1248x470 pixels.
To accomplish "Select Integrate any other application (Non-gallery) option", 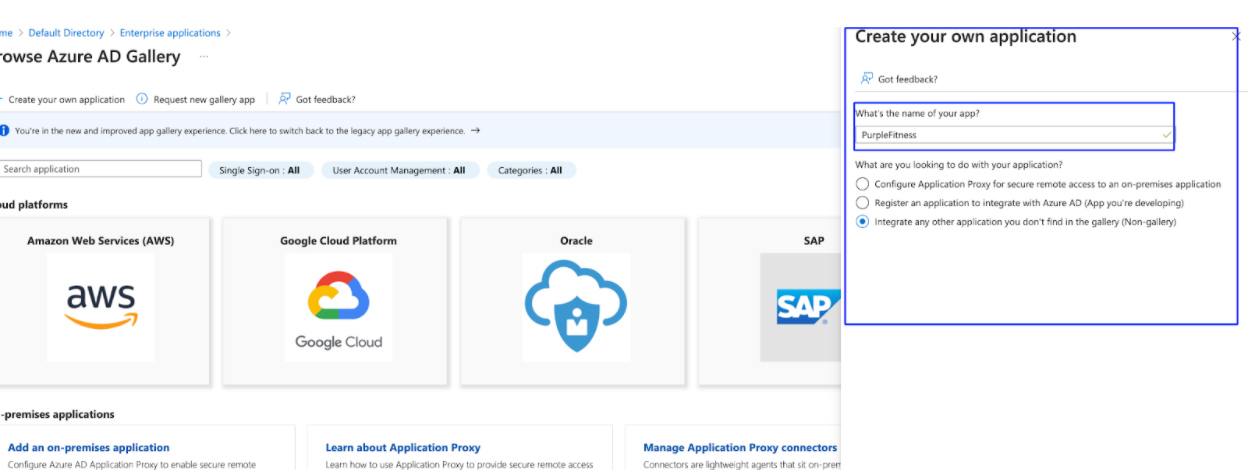I will click(x=863, y=222).
